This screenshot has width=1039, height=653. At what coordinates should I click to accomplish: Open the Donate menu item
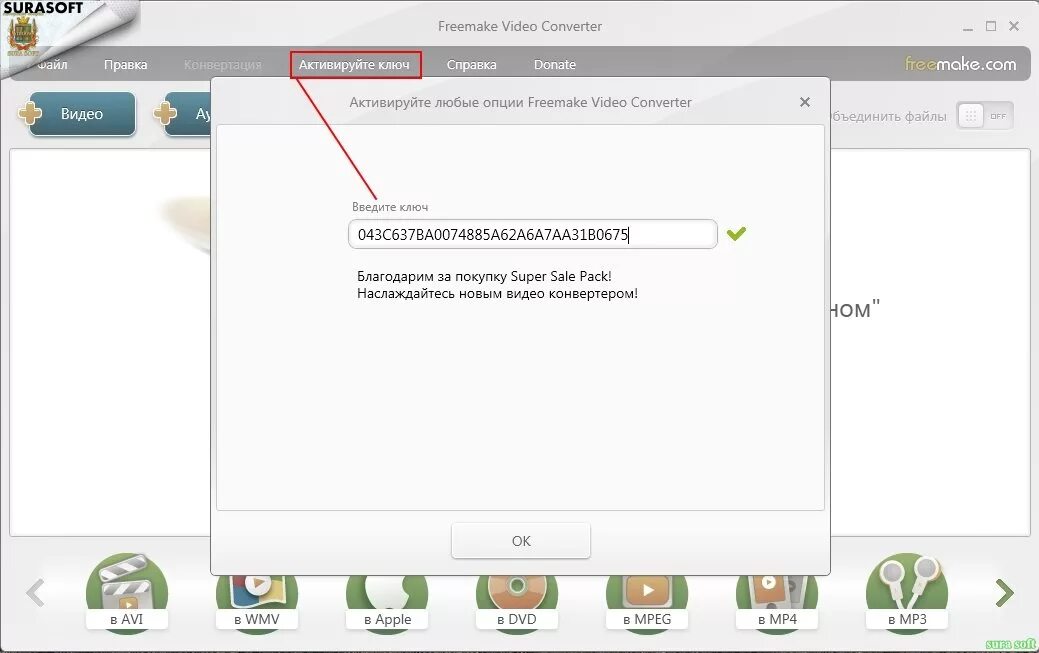coord(555,65)
